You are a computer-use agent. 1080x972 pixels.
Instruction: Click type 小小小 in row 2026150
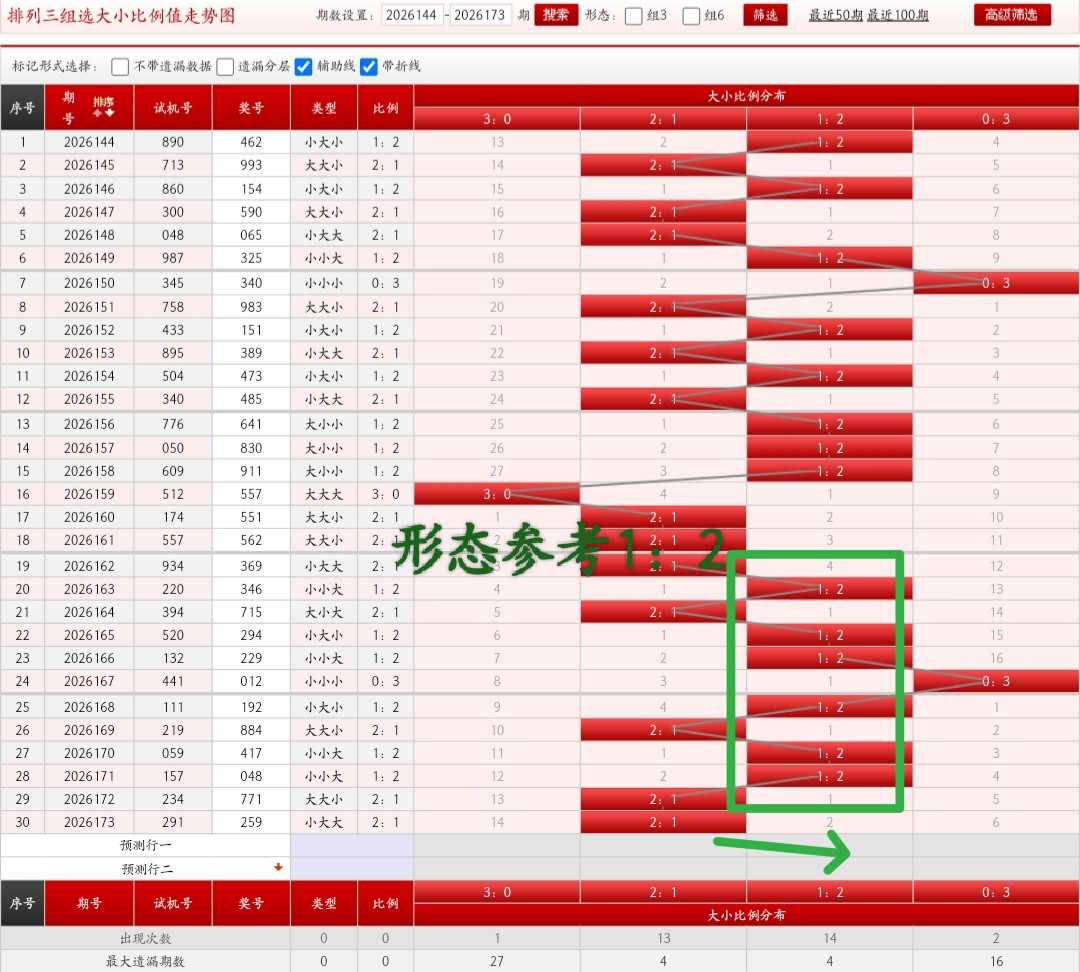pyautogui.click(x=324, y=283)
